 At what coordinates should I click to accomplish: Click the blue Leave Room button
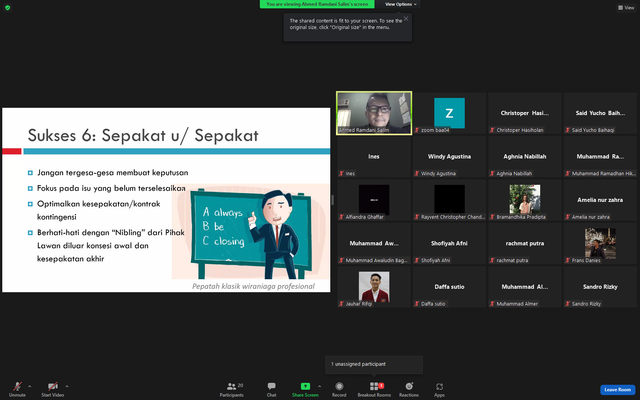pyautogui.click(x=618, y=390)
